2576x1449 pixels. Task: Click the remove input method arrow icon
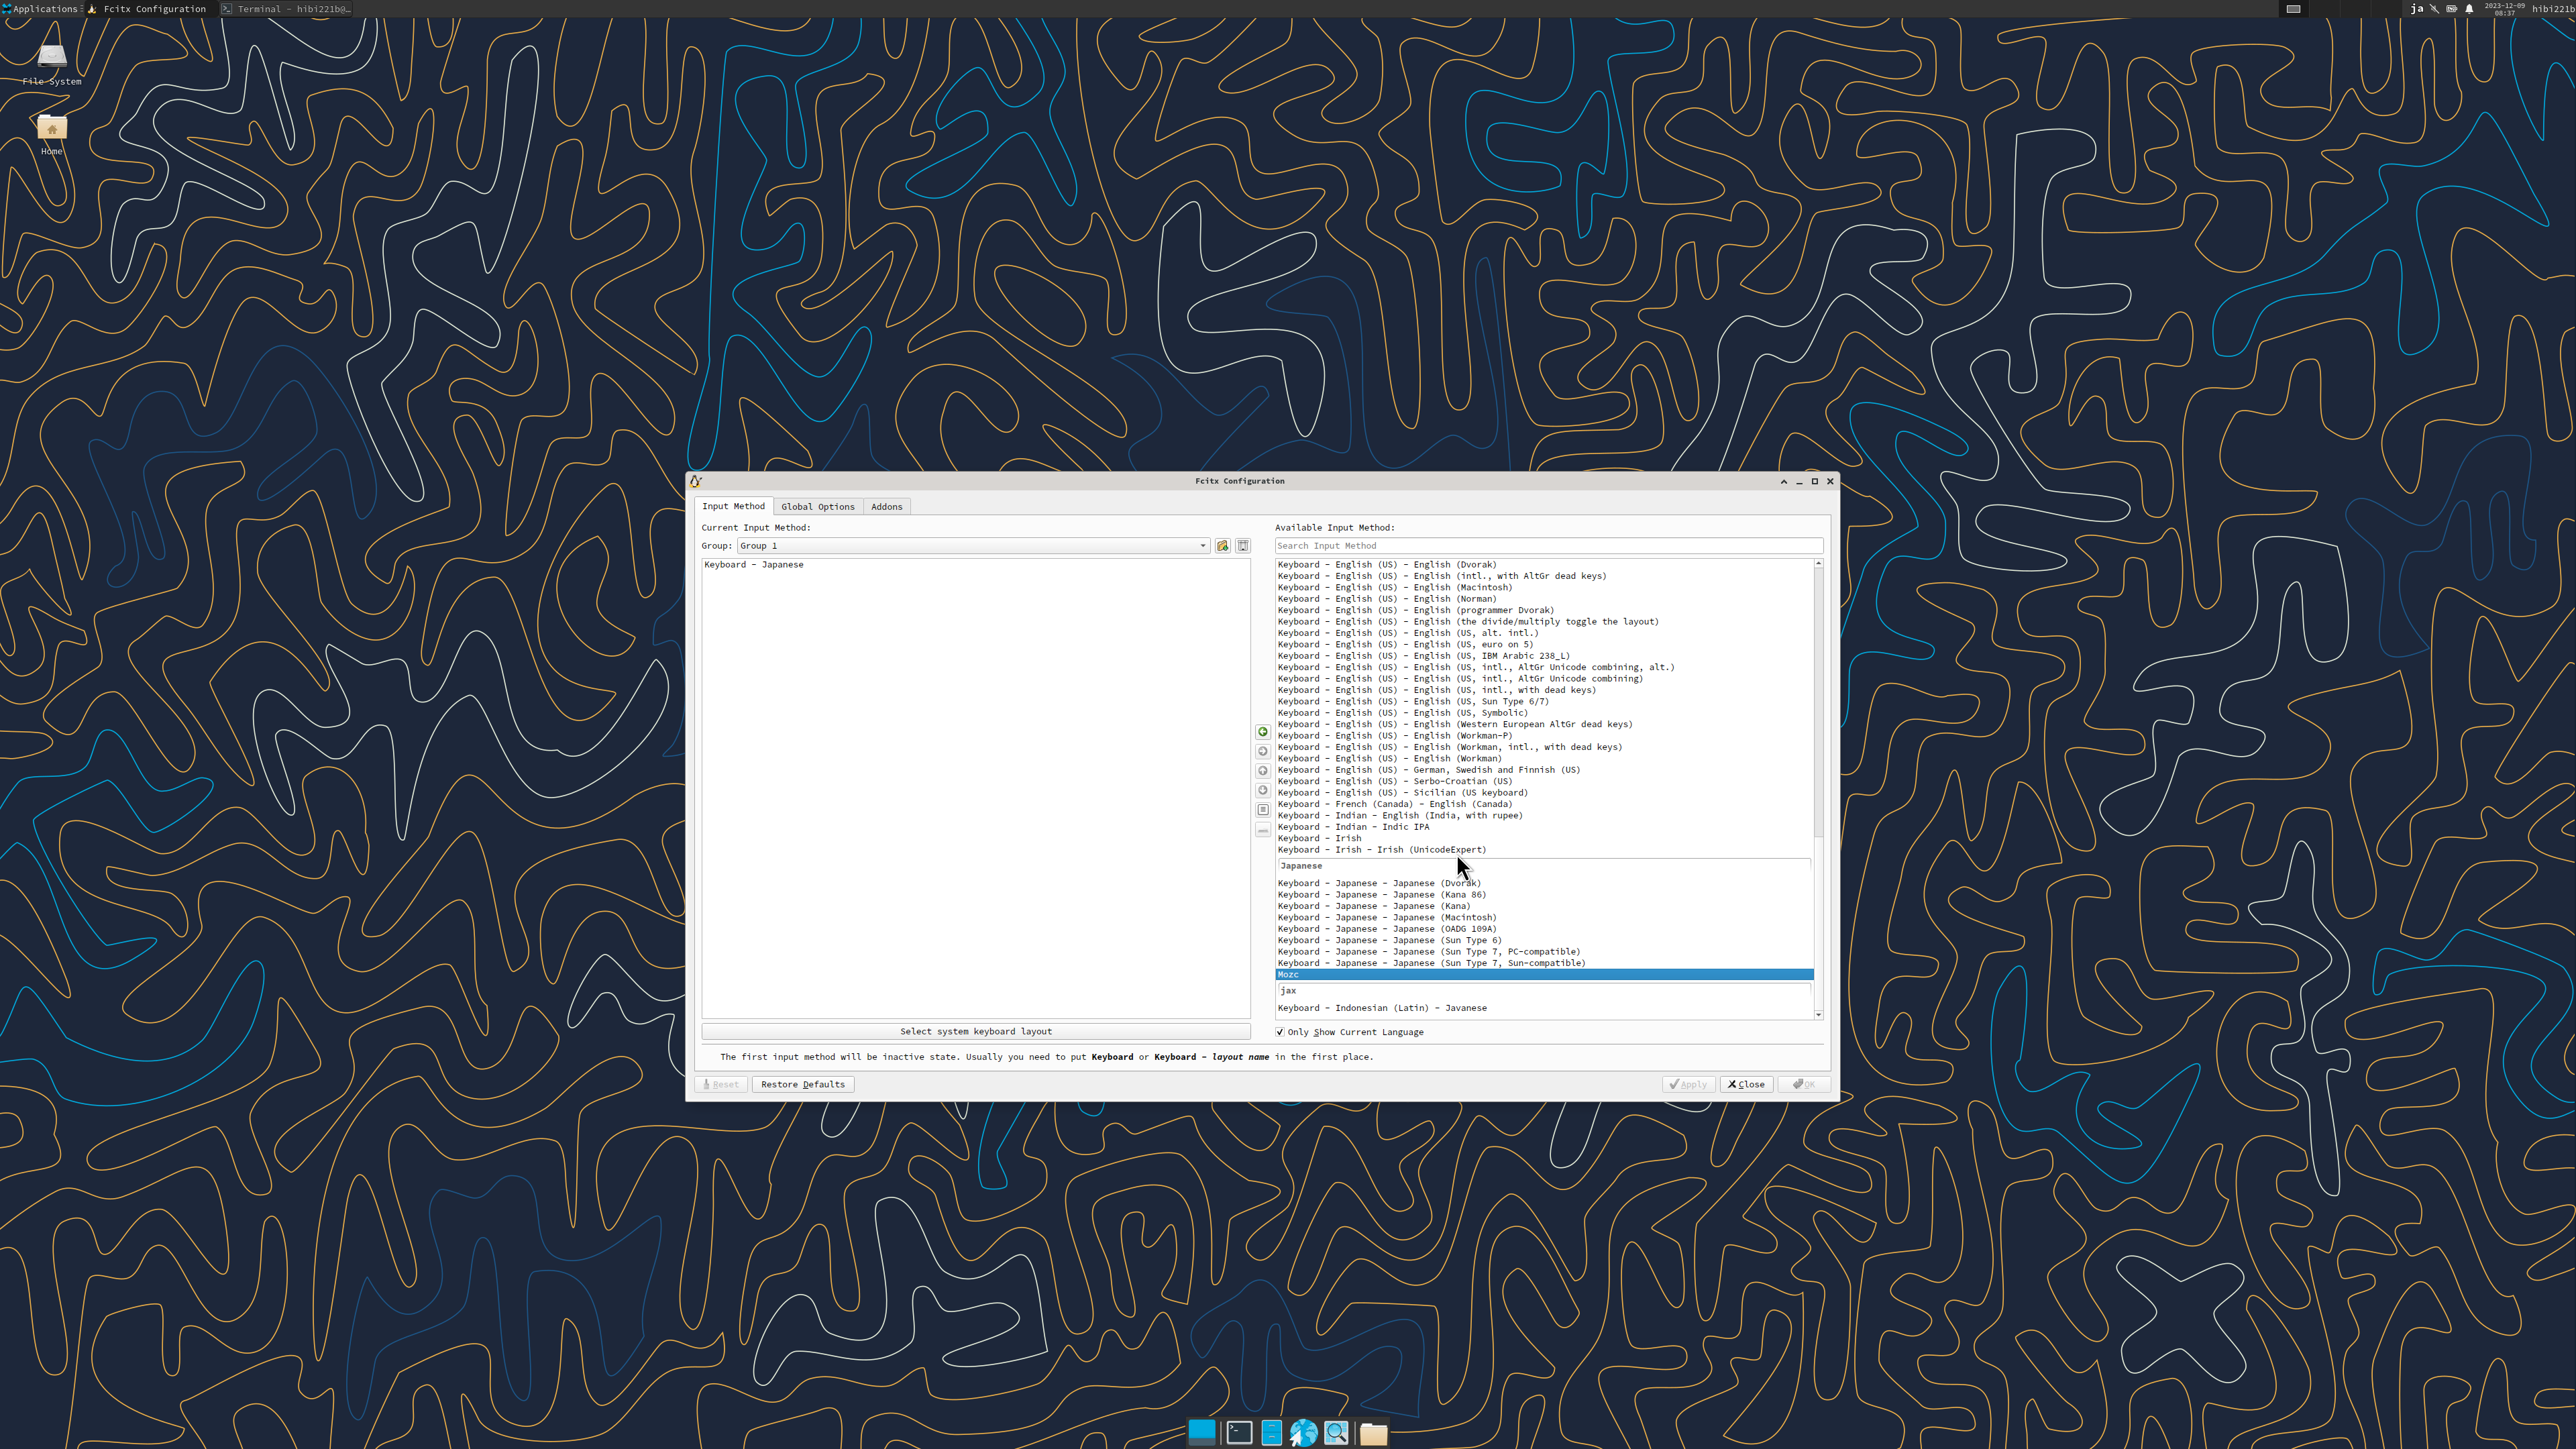pos(1263,751)
